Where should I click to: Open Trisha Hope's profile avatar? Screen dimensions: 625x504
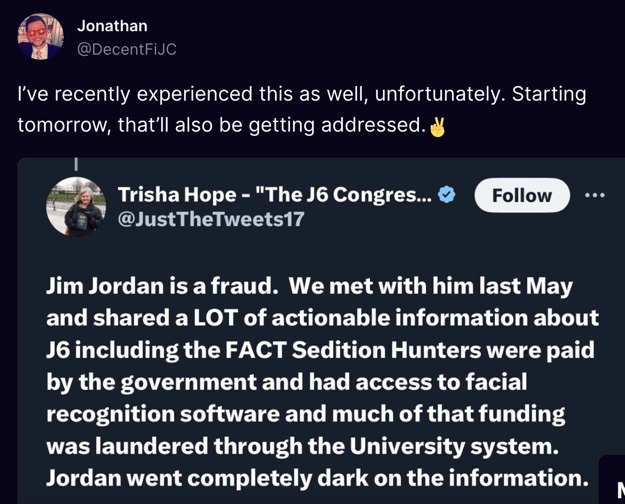tap(77, 206)
